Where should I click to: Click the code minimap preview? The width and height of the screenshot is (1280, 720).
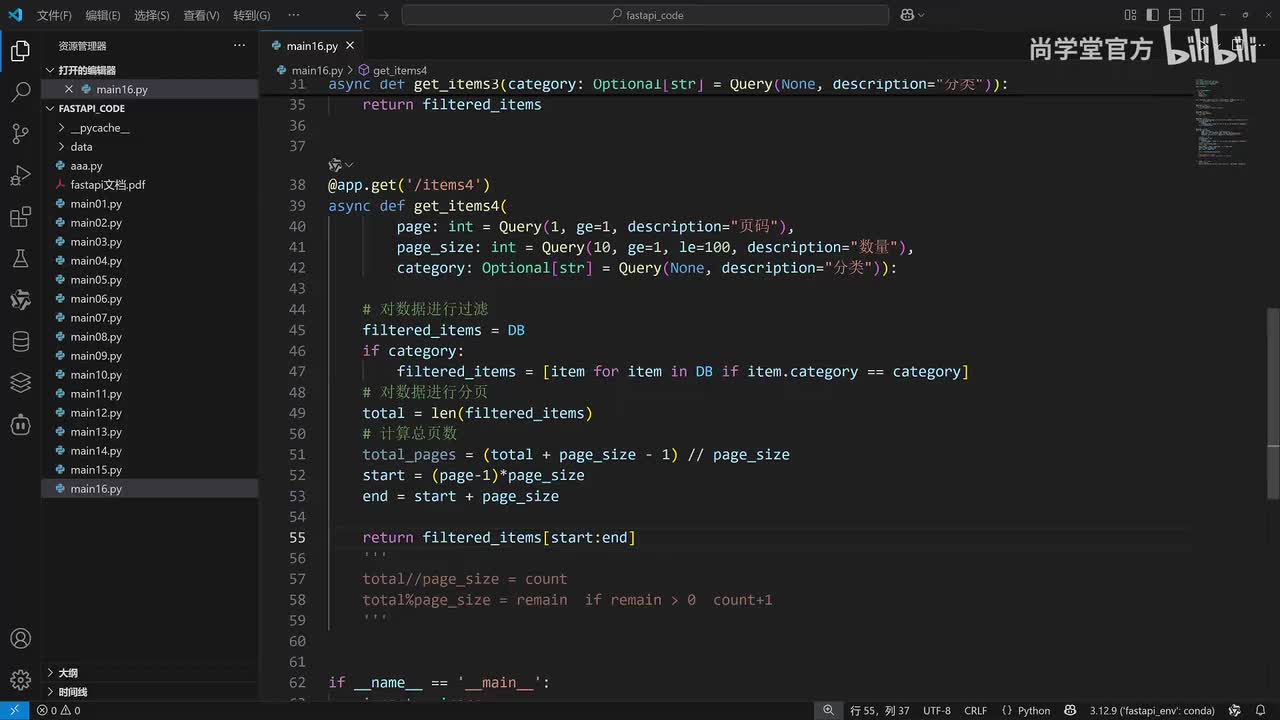[x=1223, y=120]
